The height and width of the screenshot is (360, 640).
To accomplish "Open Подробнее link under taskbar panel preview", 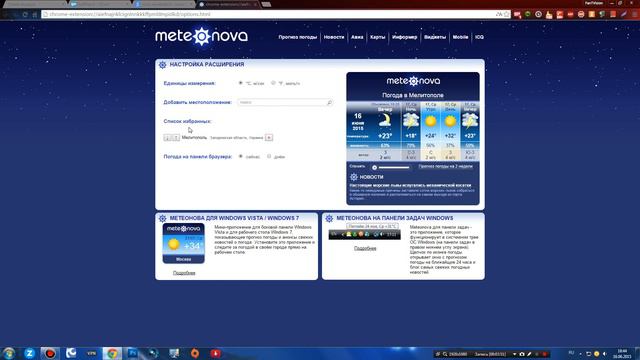I will coord(365,248).
